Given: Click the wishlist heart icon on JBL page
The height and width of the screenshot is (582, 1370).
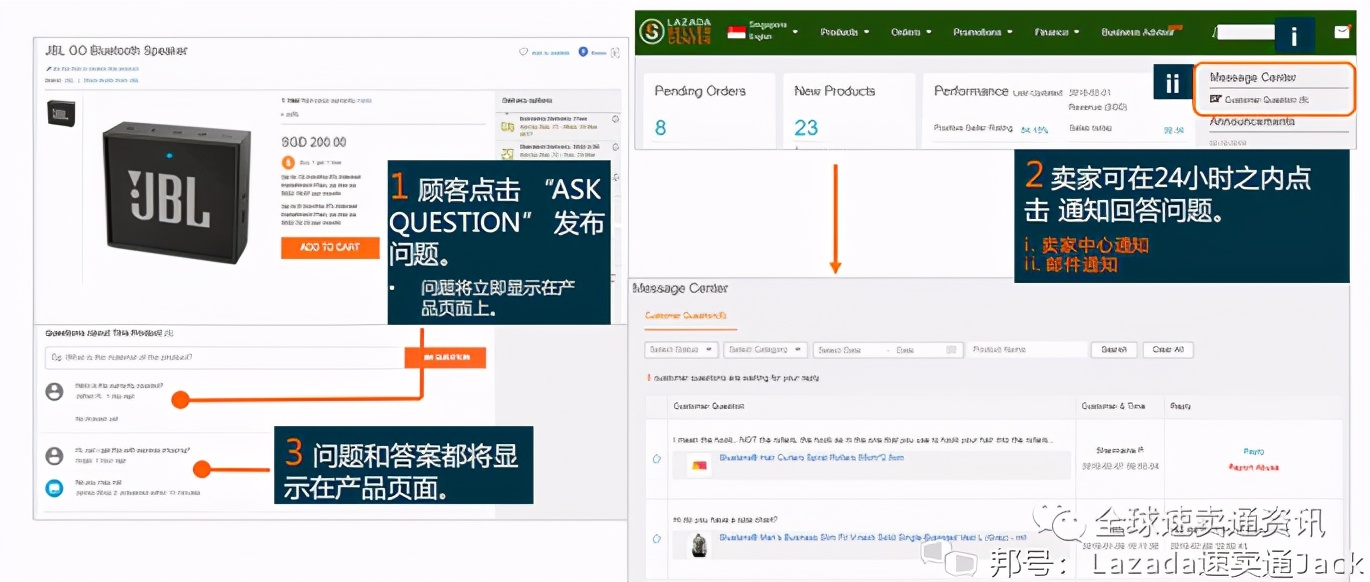Looking at the screenshot, I should pyautogui.click(x=521, y=51).
